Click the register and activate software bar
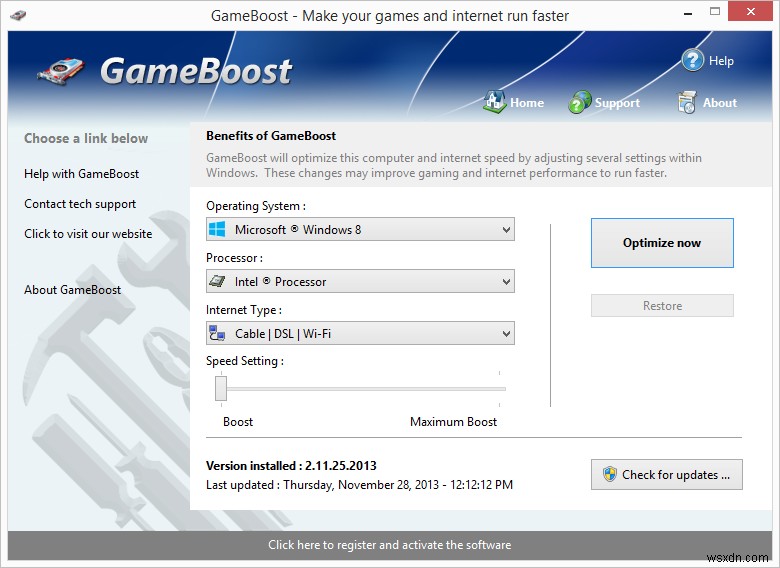The width and height of the screenshot is (780, 568). [390, 545]
